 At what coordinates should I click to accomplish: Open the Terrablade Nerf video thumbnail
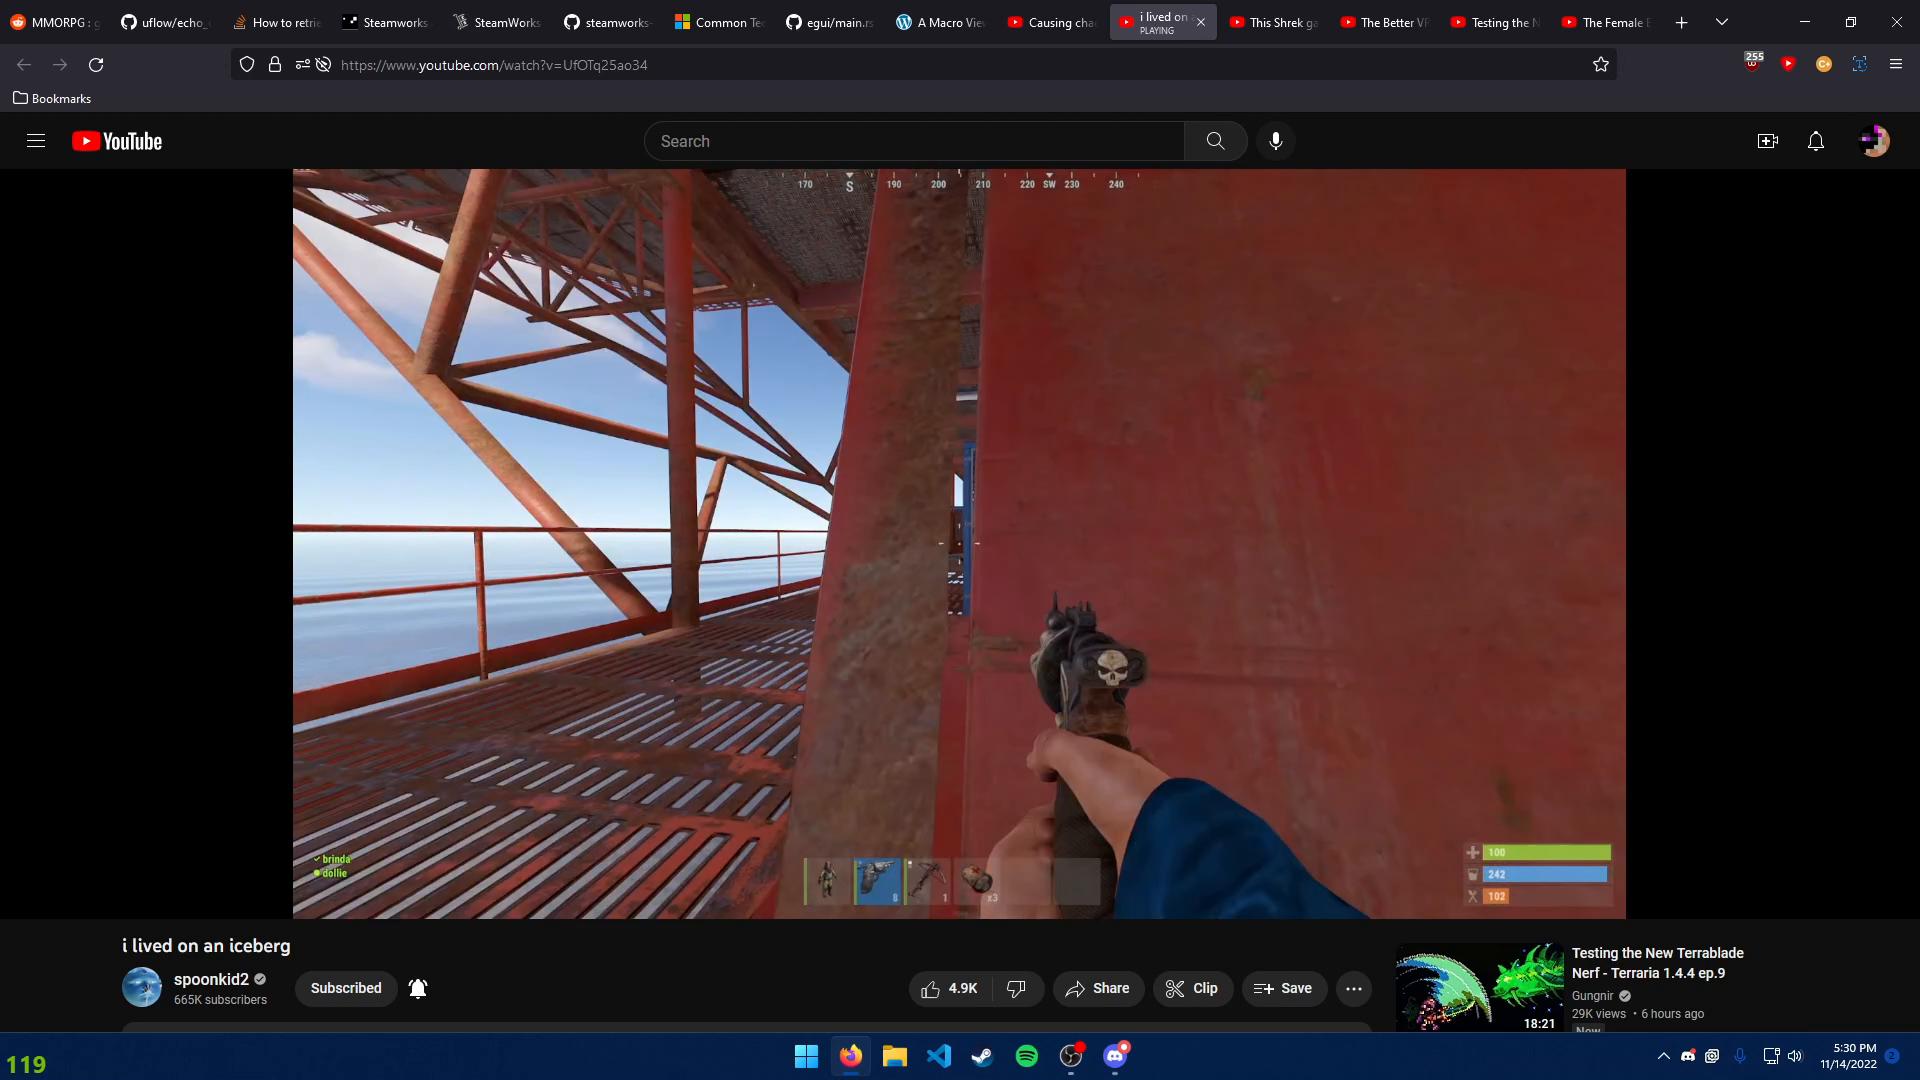pos(1480,988)
